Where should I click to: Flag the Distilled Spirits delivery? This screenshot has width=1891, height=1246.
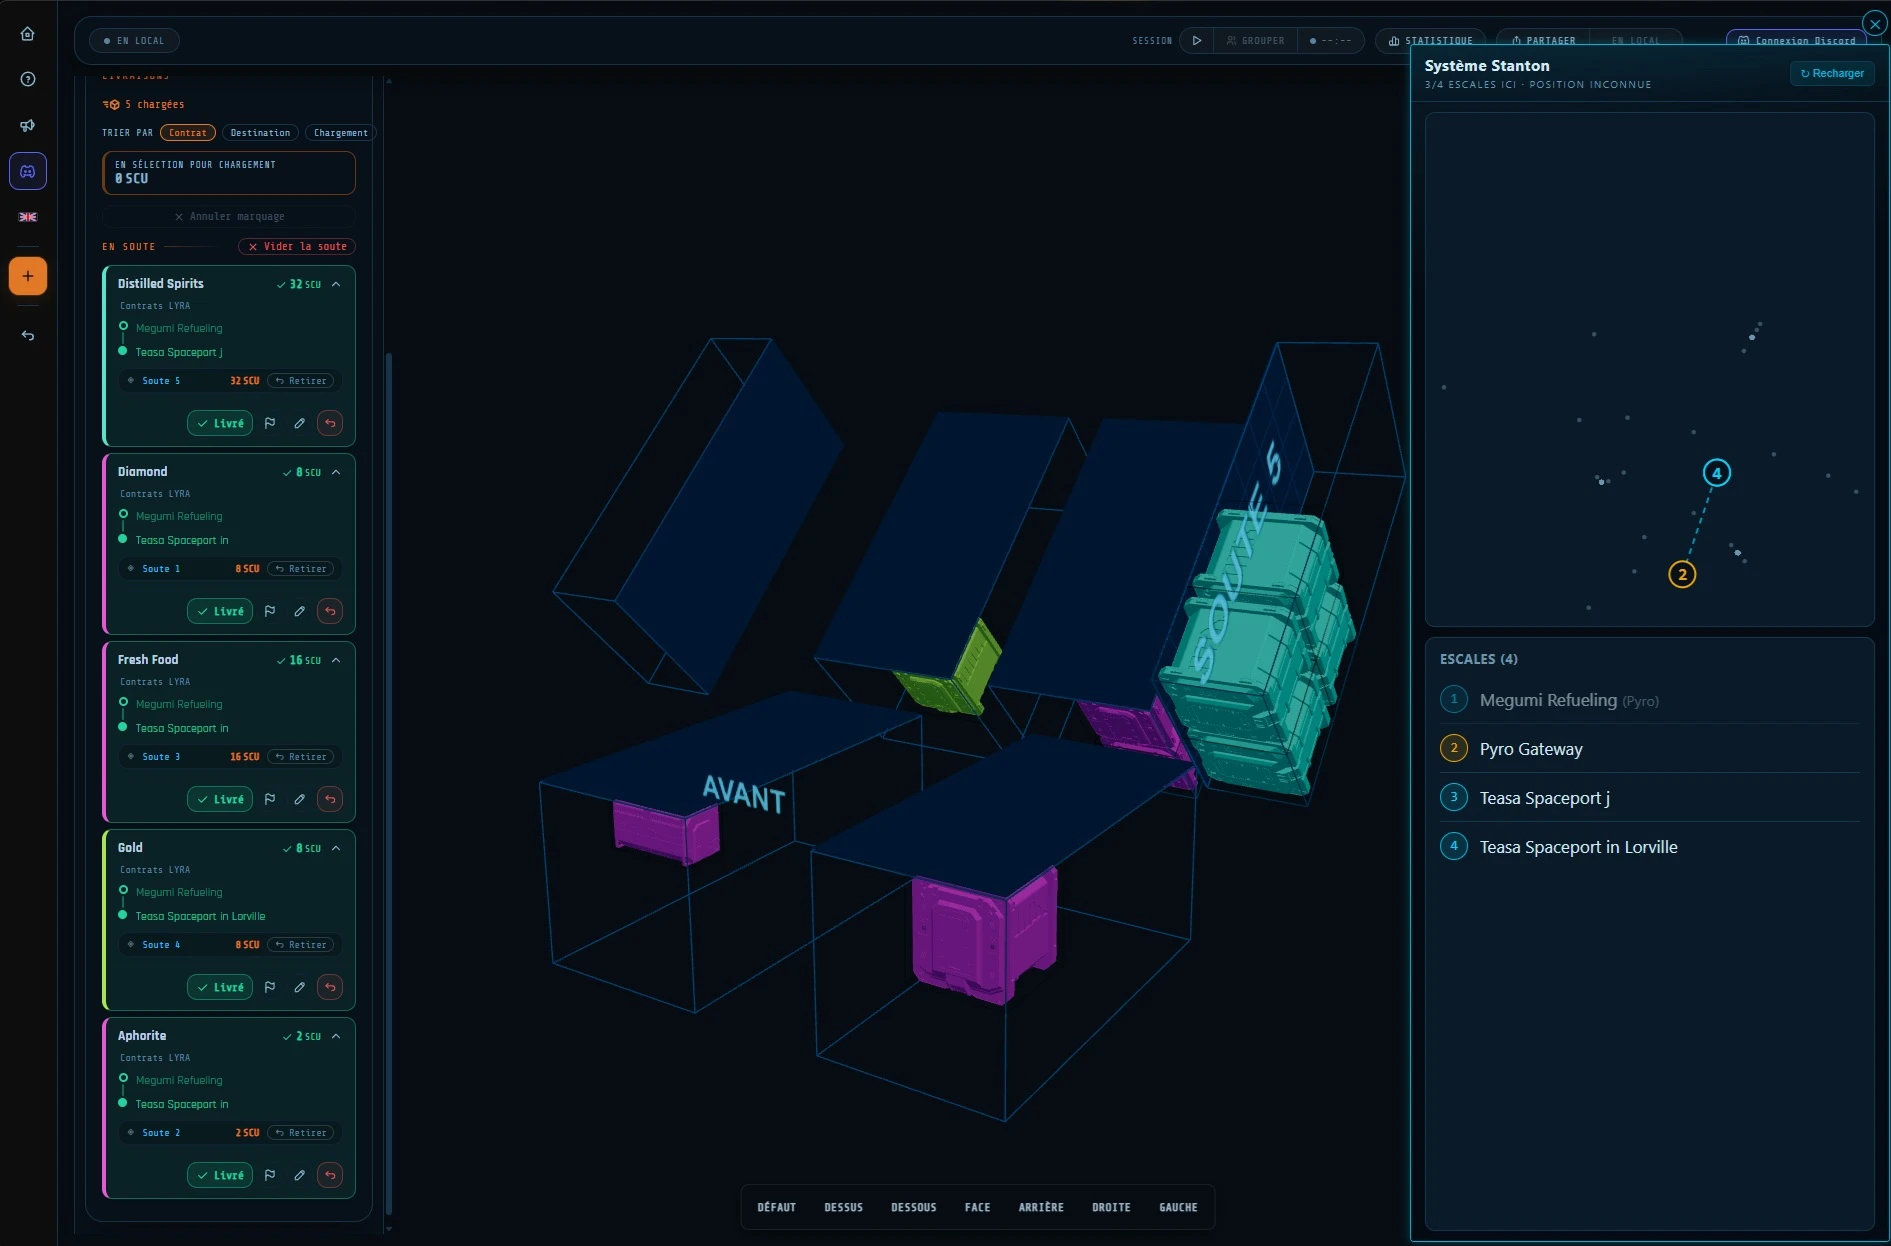tap(270, 423)
